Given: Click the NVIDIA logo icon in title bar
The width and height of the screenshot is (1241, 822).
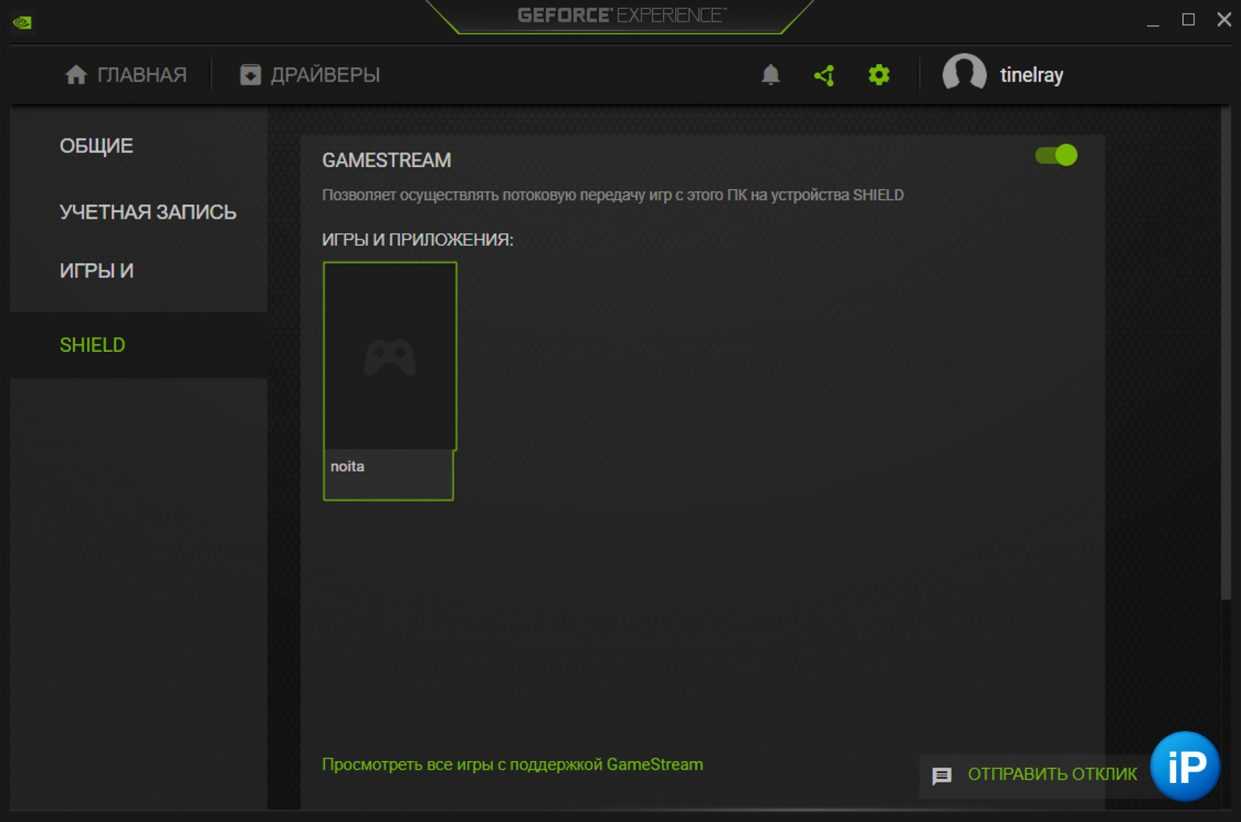Looking at the screenshot, I should [22, 21].
